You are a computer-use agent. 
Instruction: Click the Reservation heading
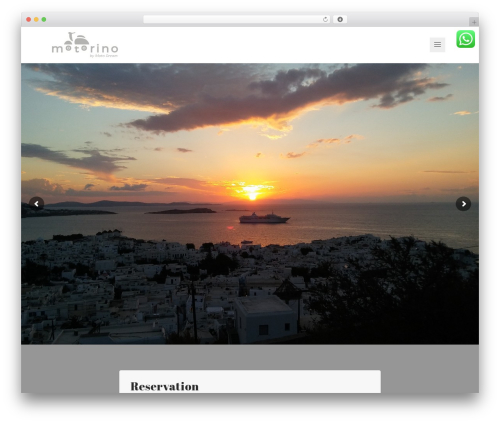[x=165, y=386]
